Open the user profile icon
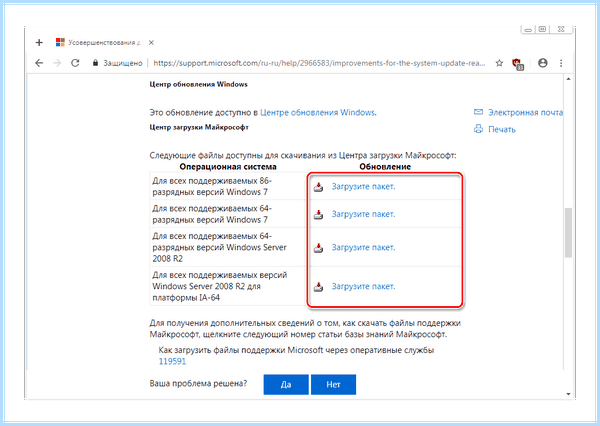600x426 pixels. coord(543,63)
